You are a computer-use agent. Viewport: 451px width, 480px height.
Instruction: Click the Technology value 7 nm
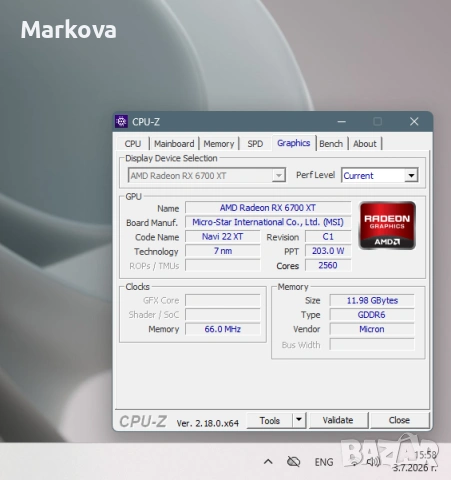click(223, 251)
